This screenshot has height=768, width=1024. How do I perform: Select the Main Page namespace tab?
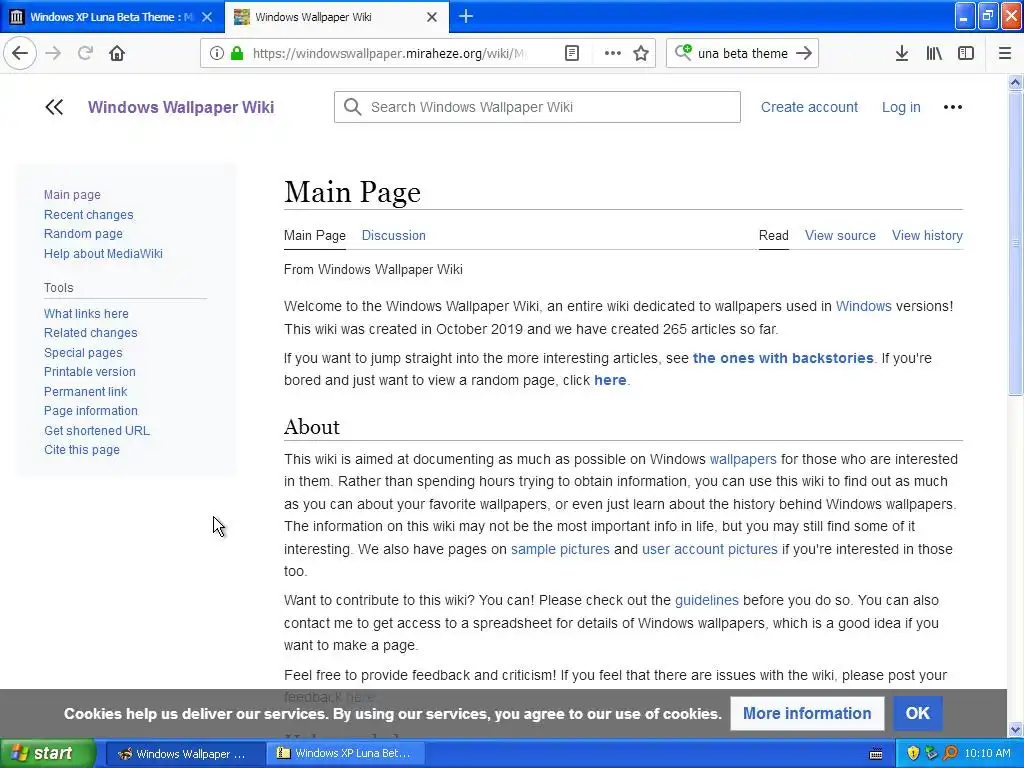pyautogui.click(x=315, y=236)
